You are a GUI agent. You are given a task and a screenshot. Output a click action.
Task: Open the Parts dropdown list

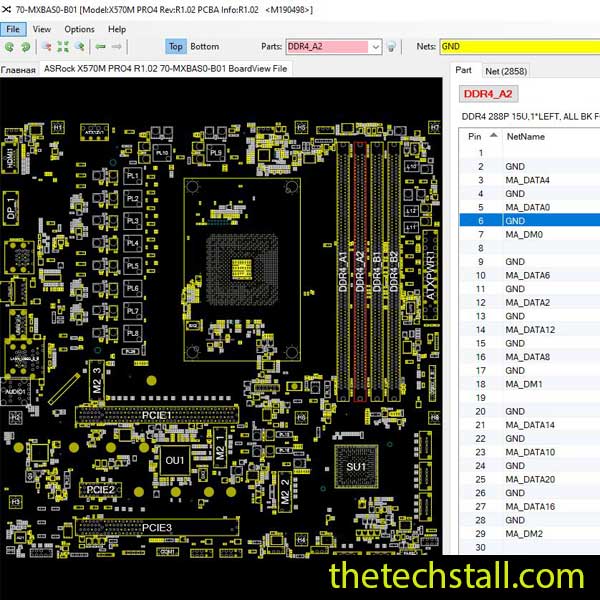[x=375, y=47]
